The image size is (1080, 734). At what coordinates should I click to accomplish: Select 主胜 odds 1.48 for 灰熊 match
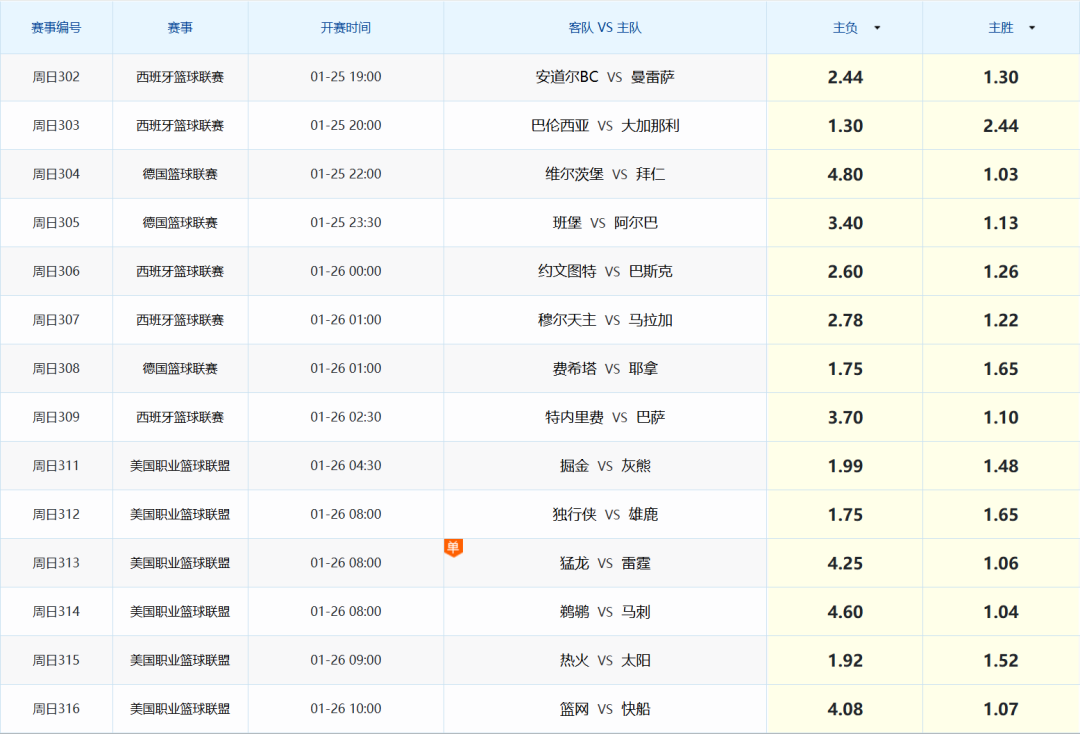pos(1001,466)
